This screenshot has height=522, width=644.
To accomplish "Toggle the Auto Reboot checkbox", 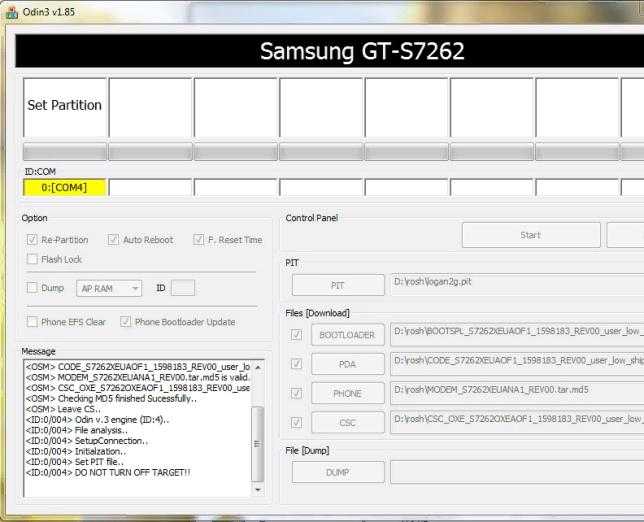I will [x=113, y=239].
